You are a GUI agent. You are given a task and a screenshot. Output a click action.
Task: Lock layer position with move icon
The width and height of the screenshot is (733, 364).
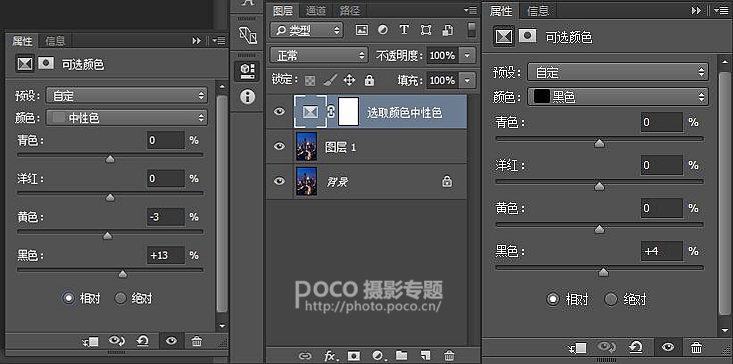pyautogui.click(x=349, y=80)
